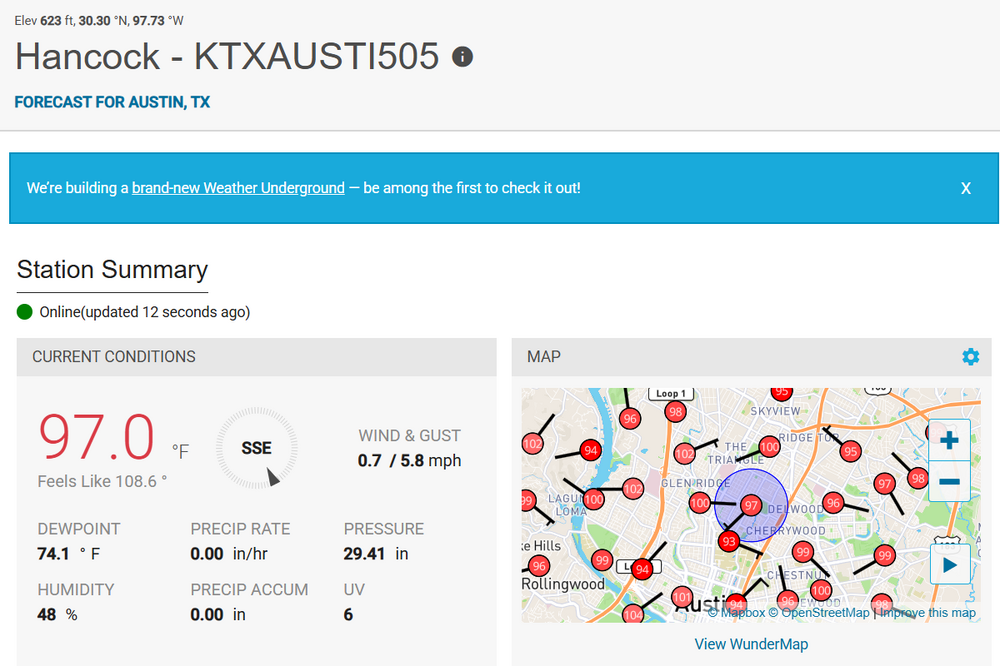The image size is (1000, 666).
Task: Dismiss the blue announcement banner with X
Action: click(x=965, y=188)
